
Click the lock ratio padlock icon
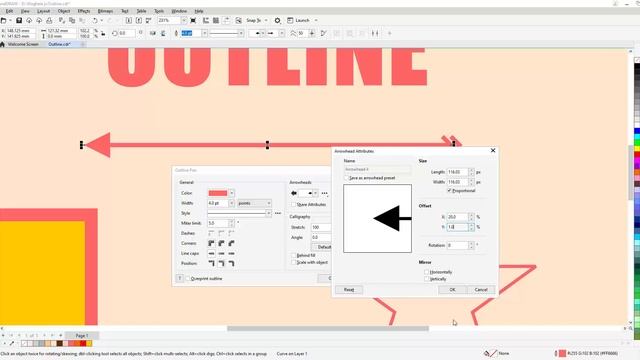point(103,33)
